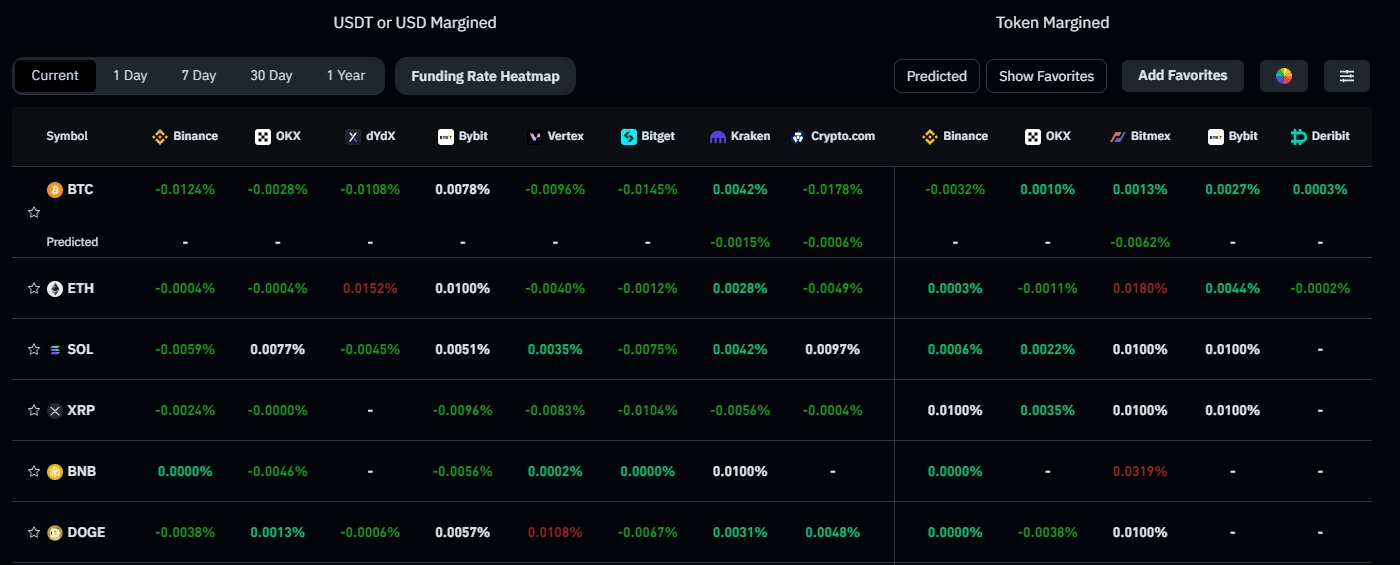The width and height of the screenshot is (1400, 565).
Task: Click the color wheel theme icon
Action: [x=1284, y=76]
